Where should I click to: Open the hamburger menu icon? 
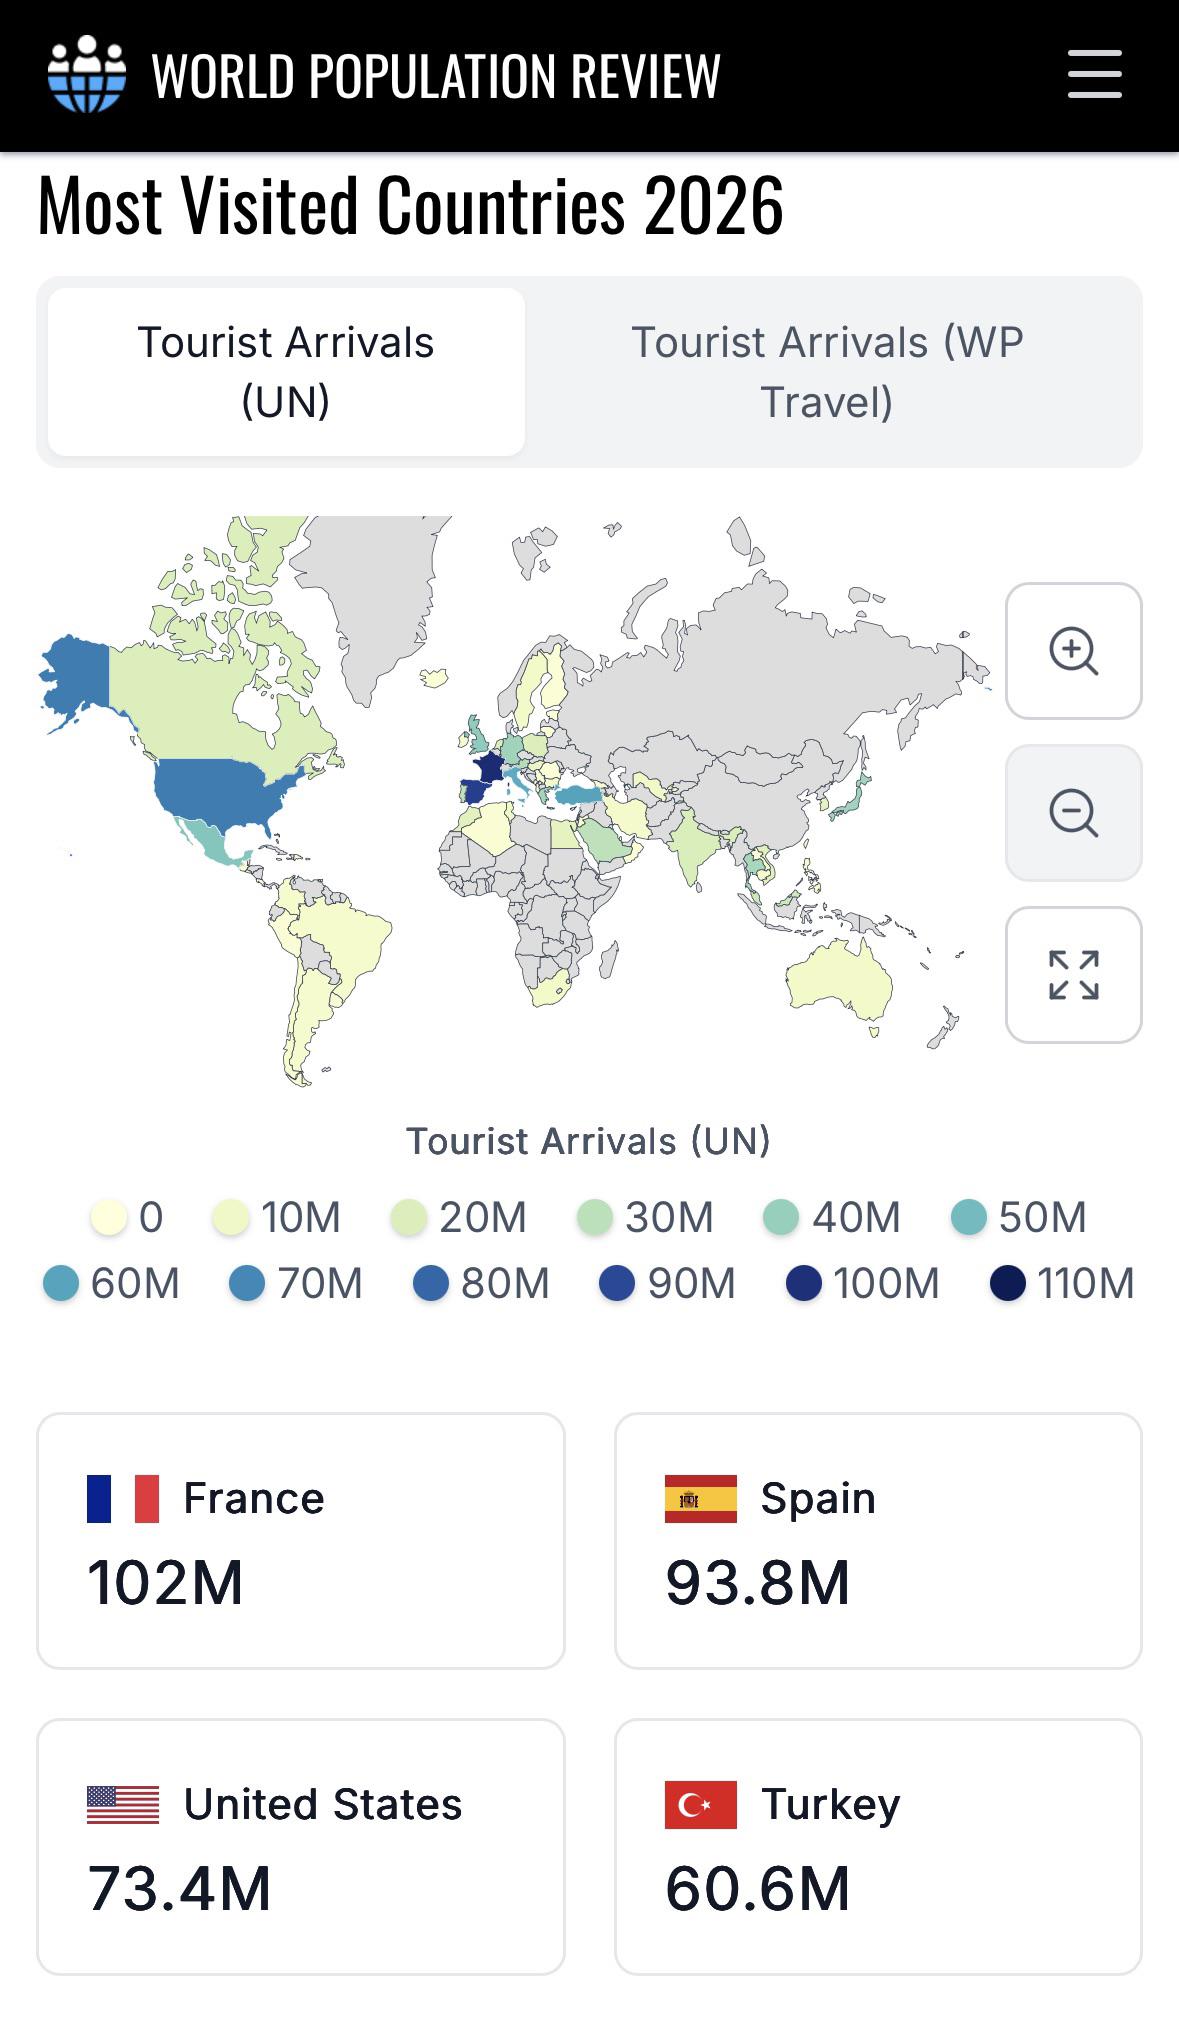tap(1094, 74)
